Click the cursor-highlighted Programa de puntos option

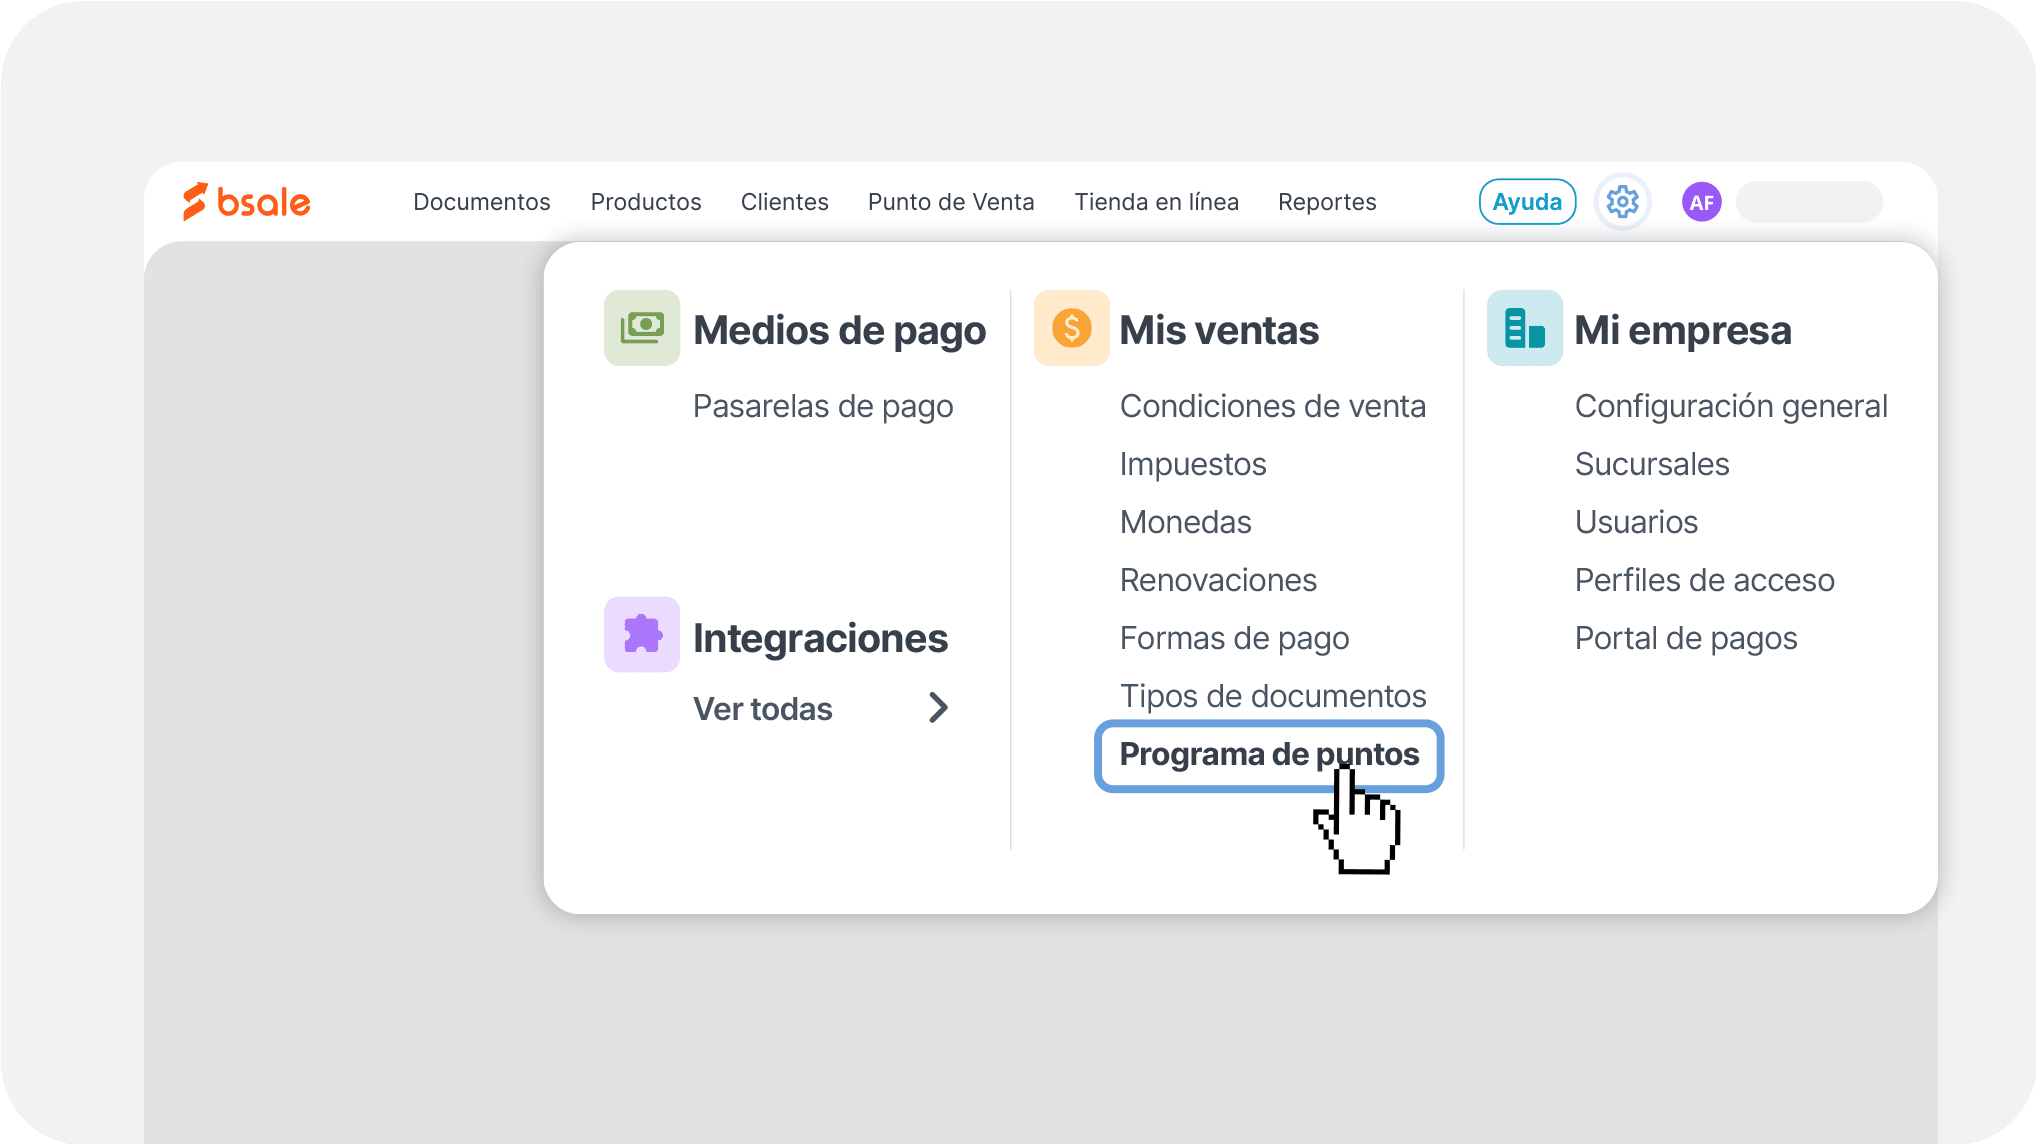(x=1268, y=756)
